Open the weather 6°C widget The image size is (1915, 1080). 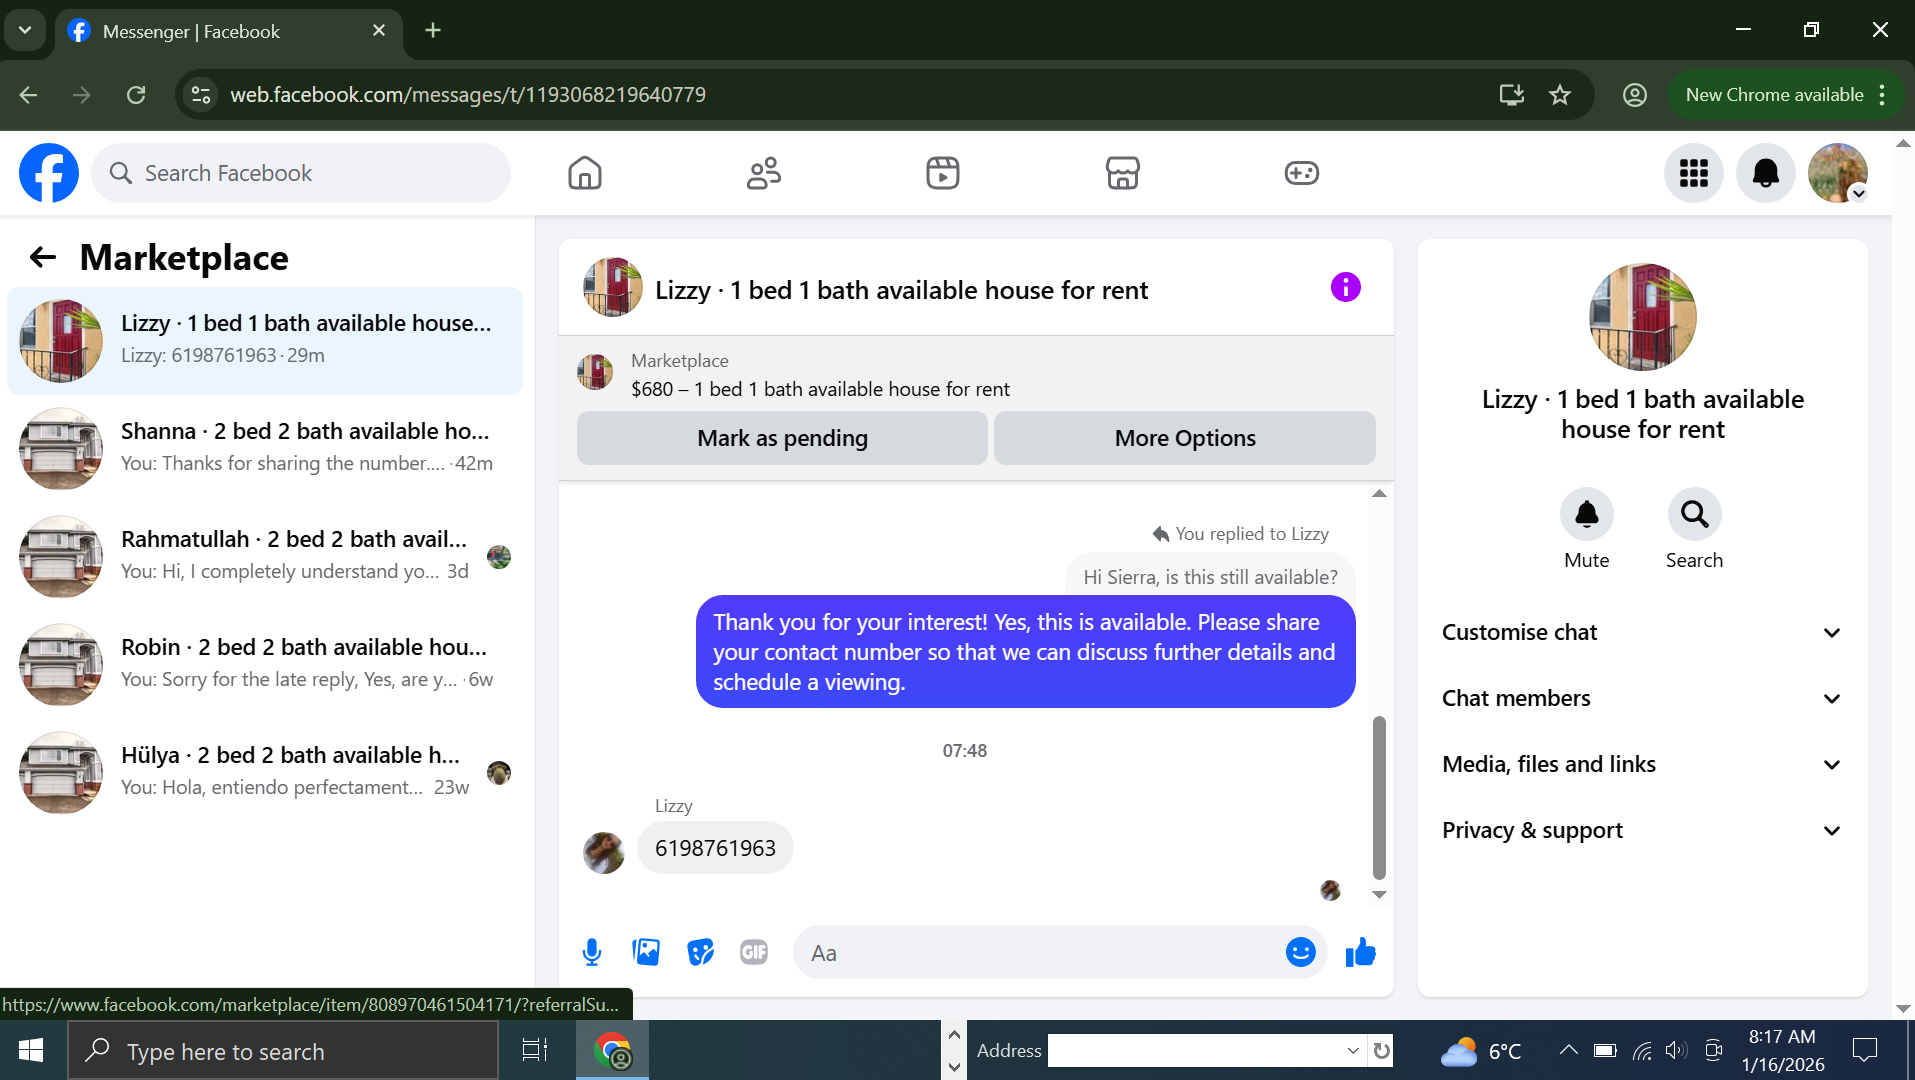pyautogui.click(x=1481, y=1051)
